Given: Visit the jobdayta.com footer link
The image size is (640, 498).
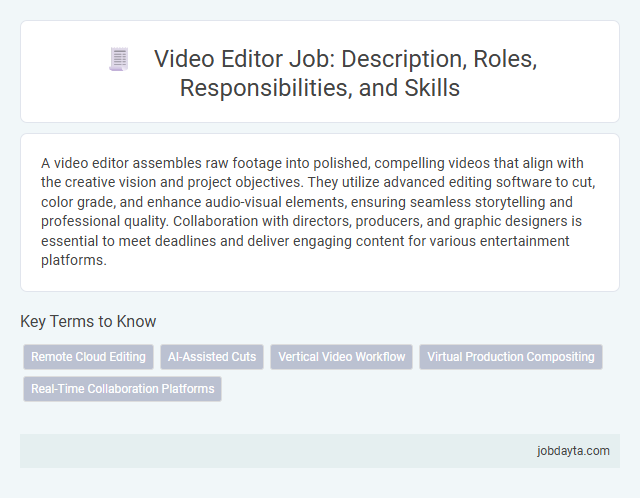Looking at the screenshot, I should point(573,451).
